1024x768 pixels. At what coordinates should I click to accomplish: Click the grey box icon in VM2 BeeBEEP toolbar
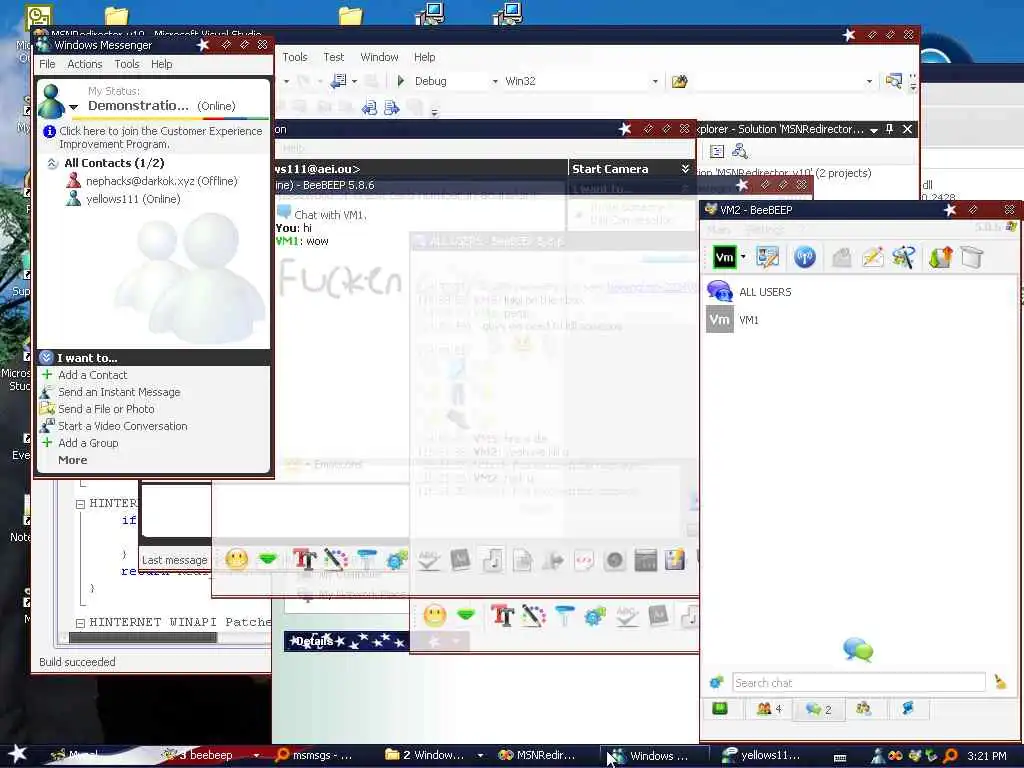coord(972,257)
